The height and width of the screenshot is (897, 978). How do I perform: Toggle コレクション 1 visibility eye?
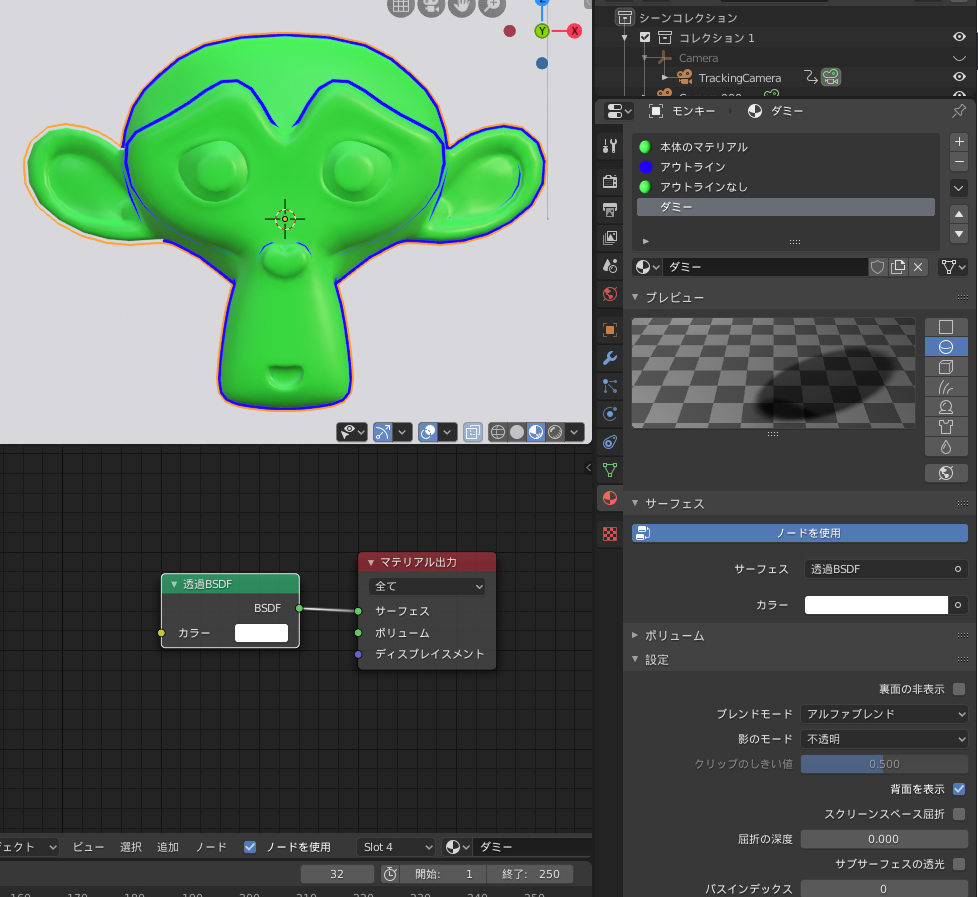(959, 37)
